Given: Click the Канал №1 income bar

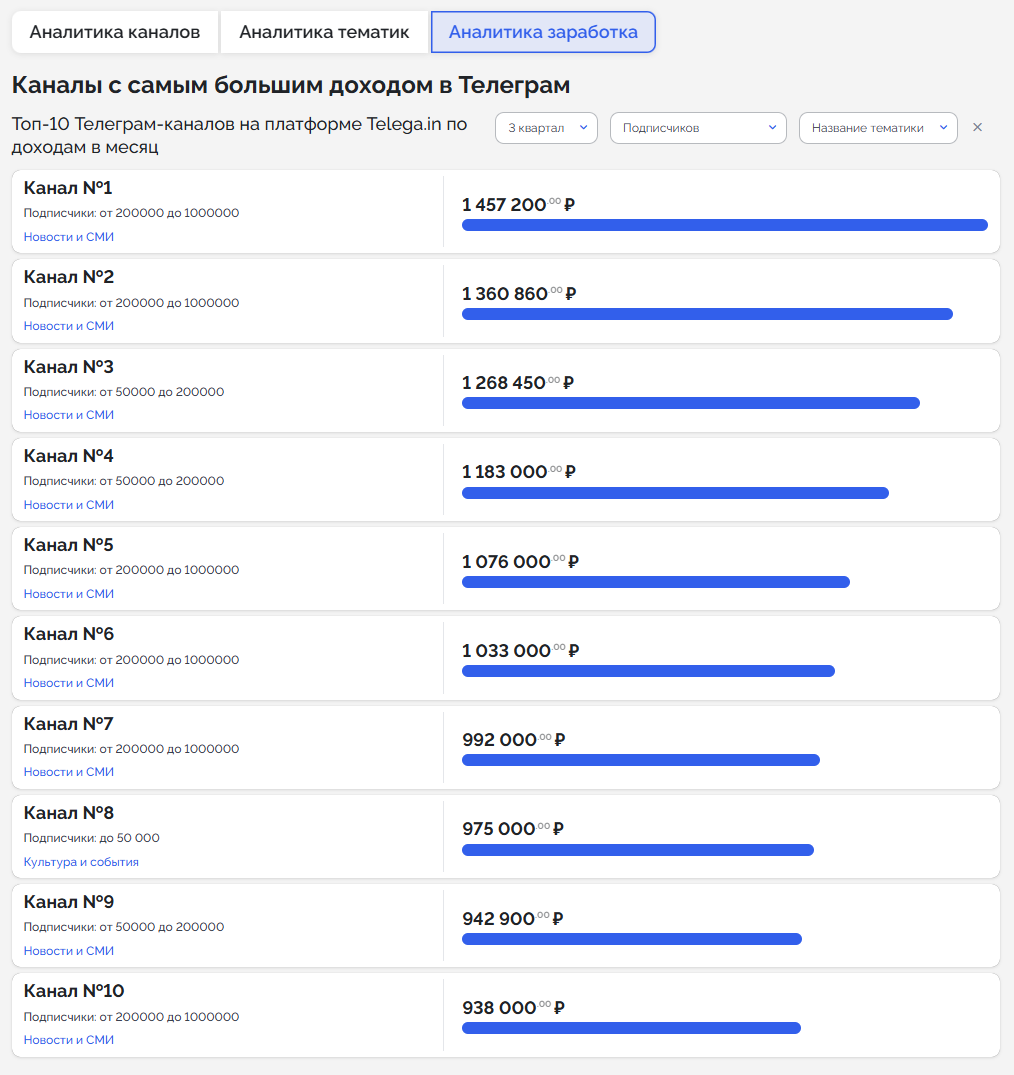Looking at the screenshot, I should [724, 225].
